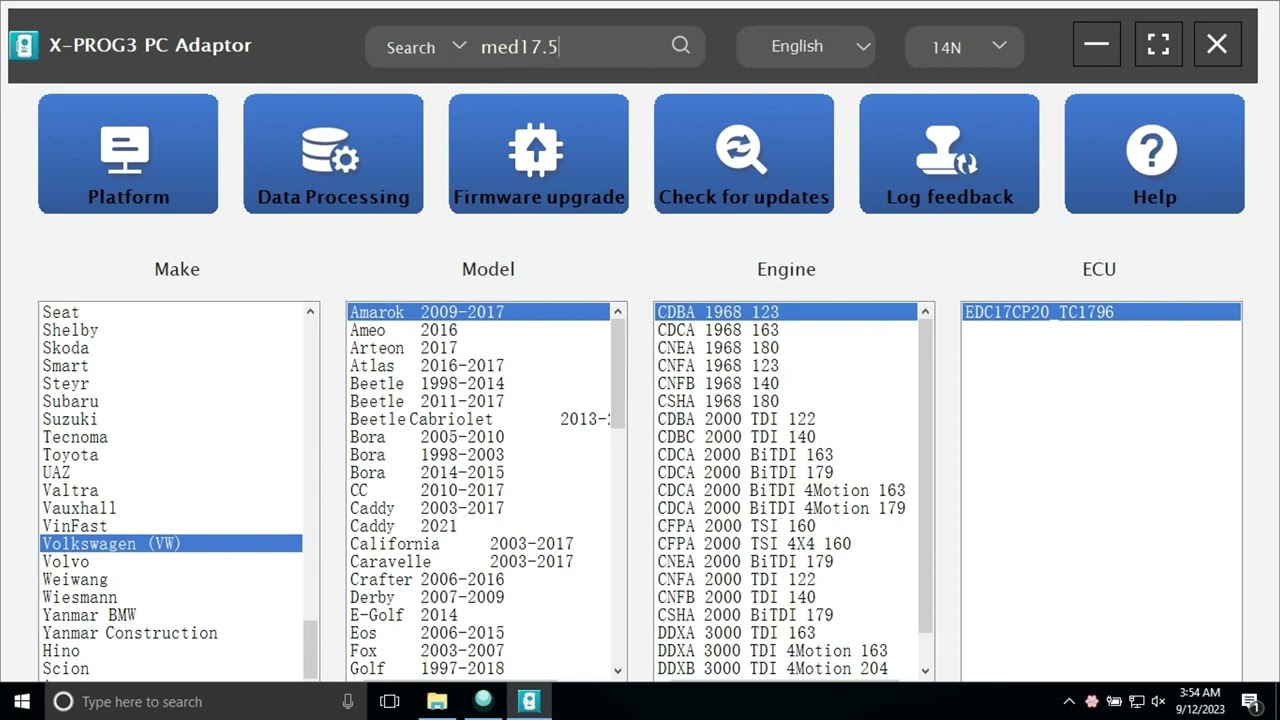Select Amarok 2009-2017 model
The height and width of the screenshot is (720, 1280).
click(478, 312)
